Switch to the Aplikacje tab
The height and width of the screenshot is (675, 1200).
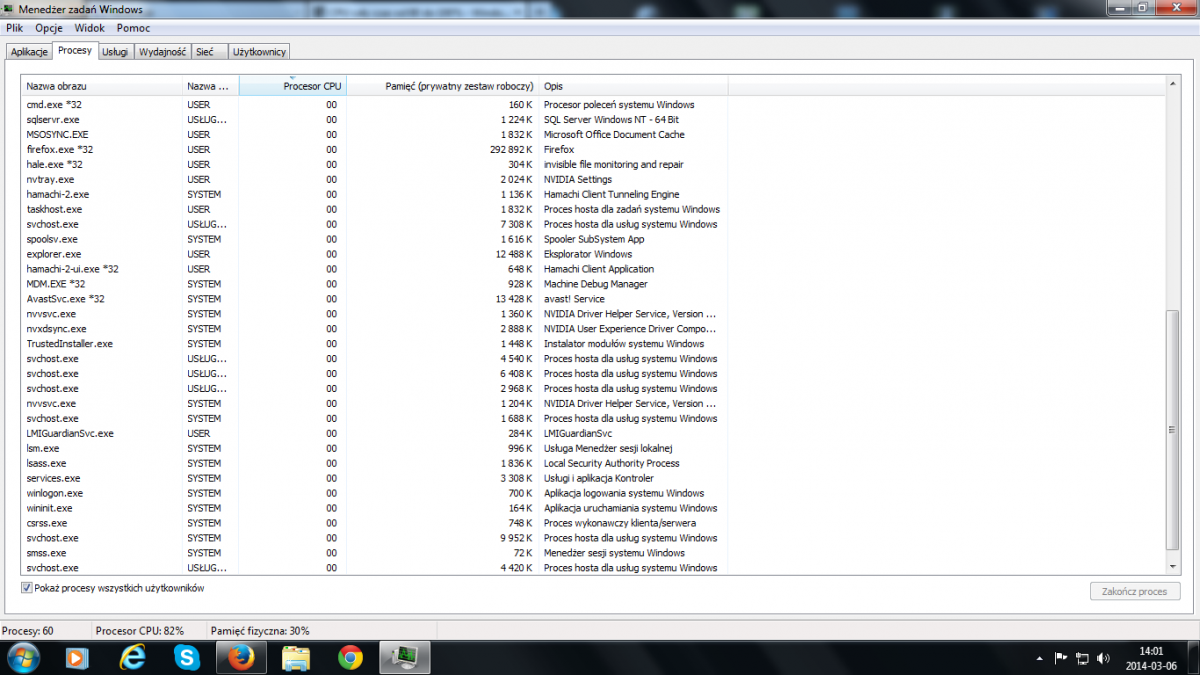click(x=29, y=51)
